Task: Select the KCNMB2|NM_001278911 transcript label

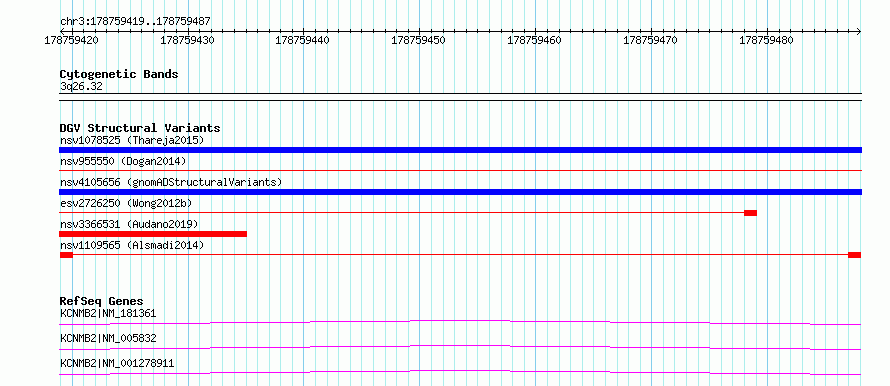Action: pyautogui.click(x=117, y=363)
